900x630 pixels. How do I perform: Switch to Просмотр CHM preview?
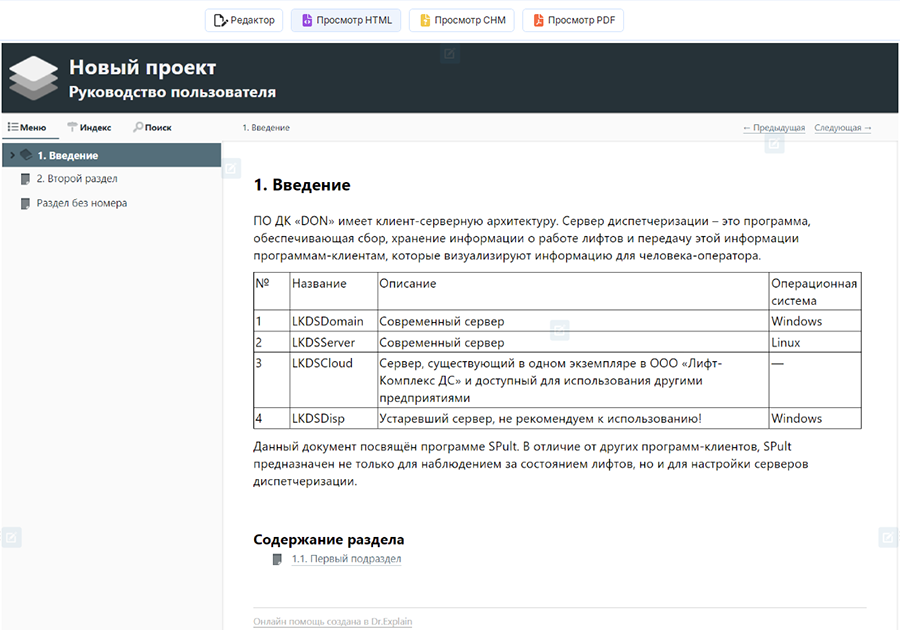462,20
